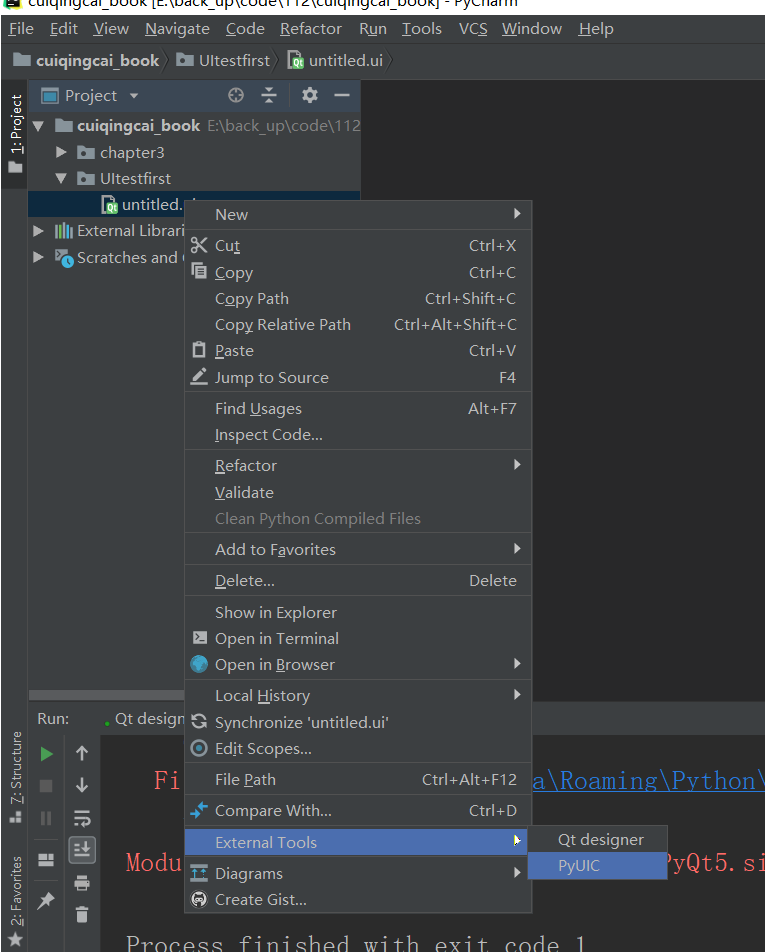Screen dimensions: 765x952
Task: Click the Diagrams icon
Action: point(199,873)
